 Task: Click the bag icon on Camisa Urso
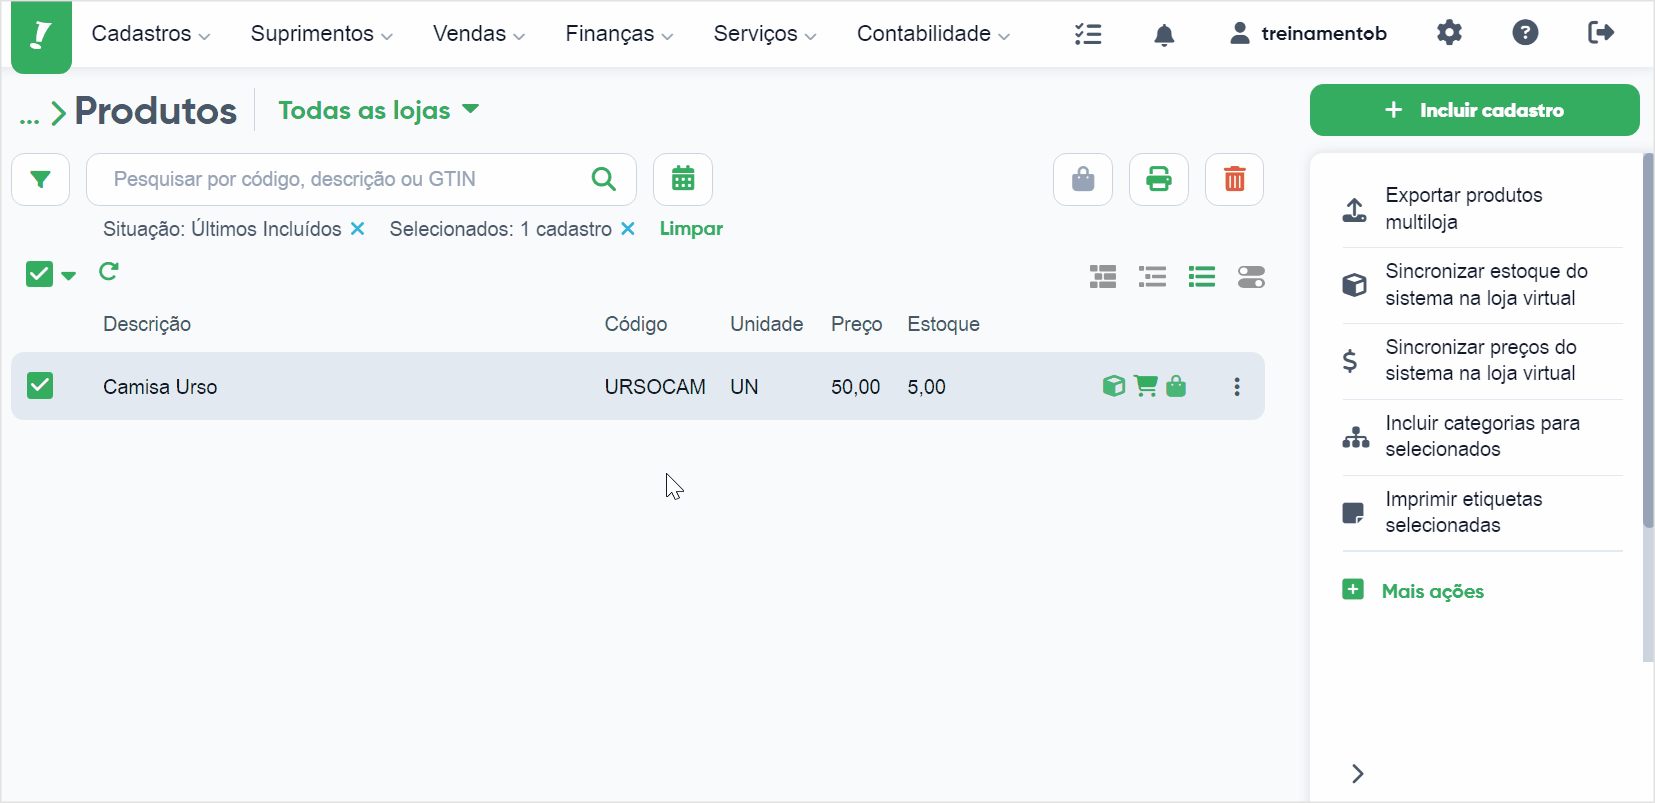pos(1176,386)
